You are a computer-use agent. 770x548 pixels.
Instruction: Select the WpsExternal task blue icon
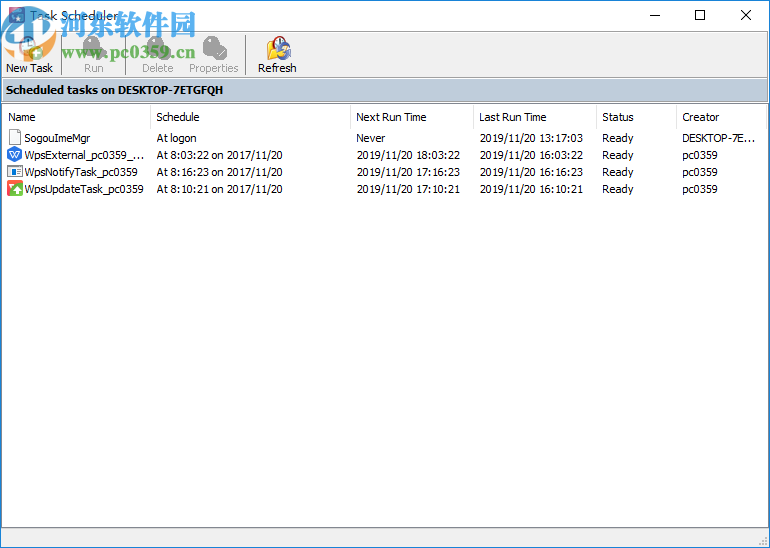(15, 155)
